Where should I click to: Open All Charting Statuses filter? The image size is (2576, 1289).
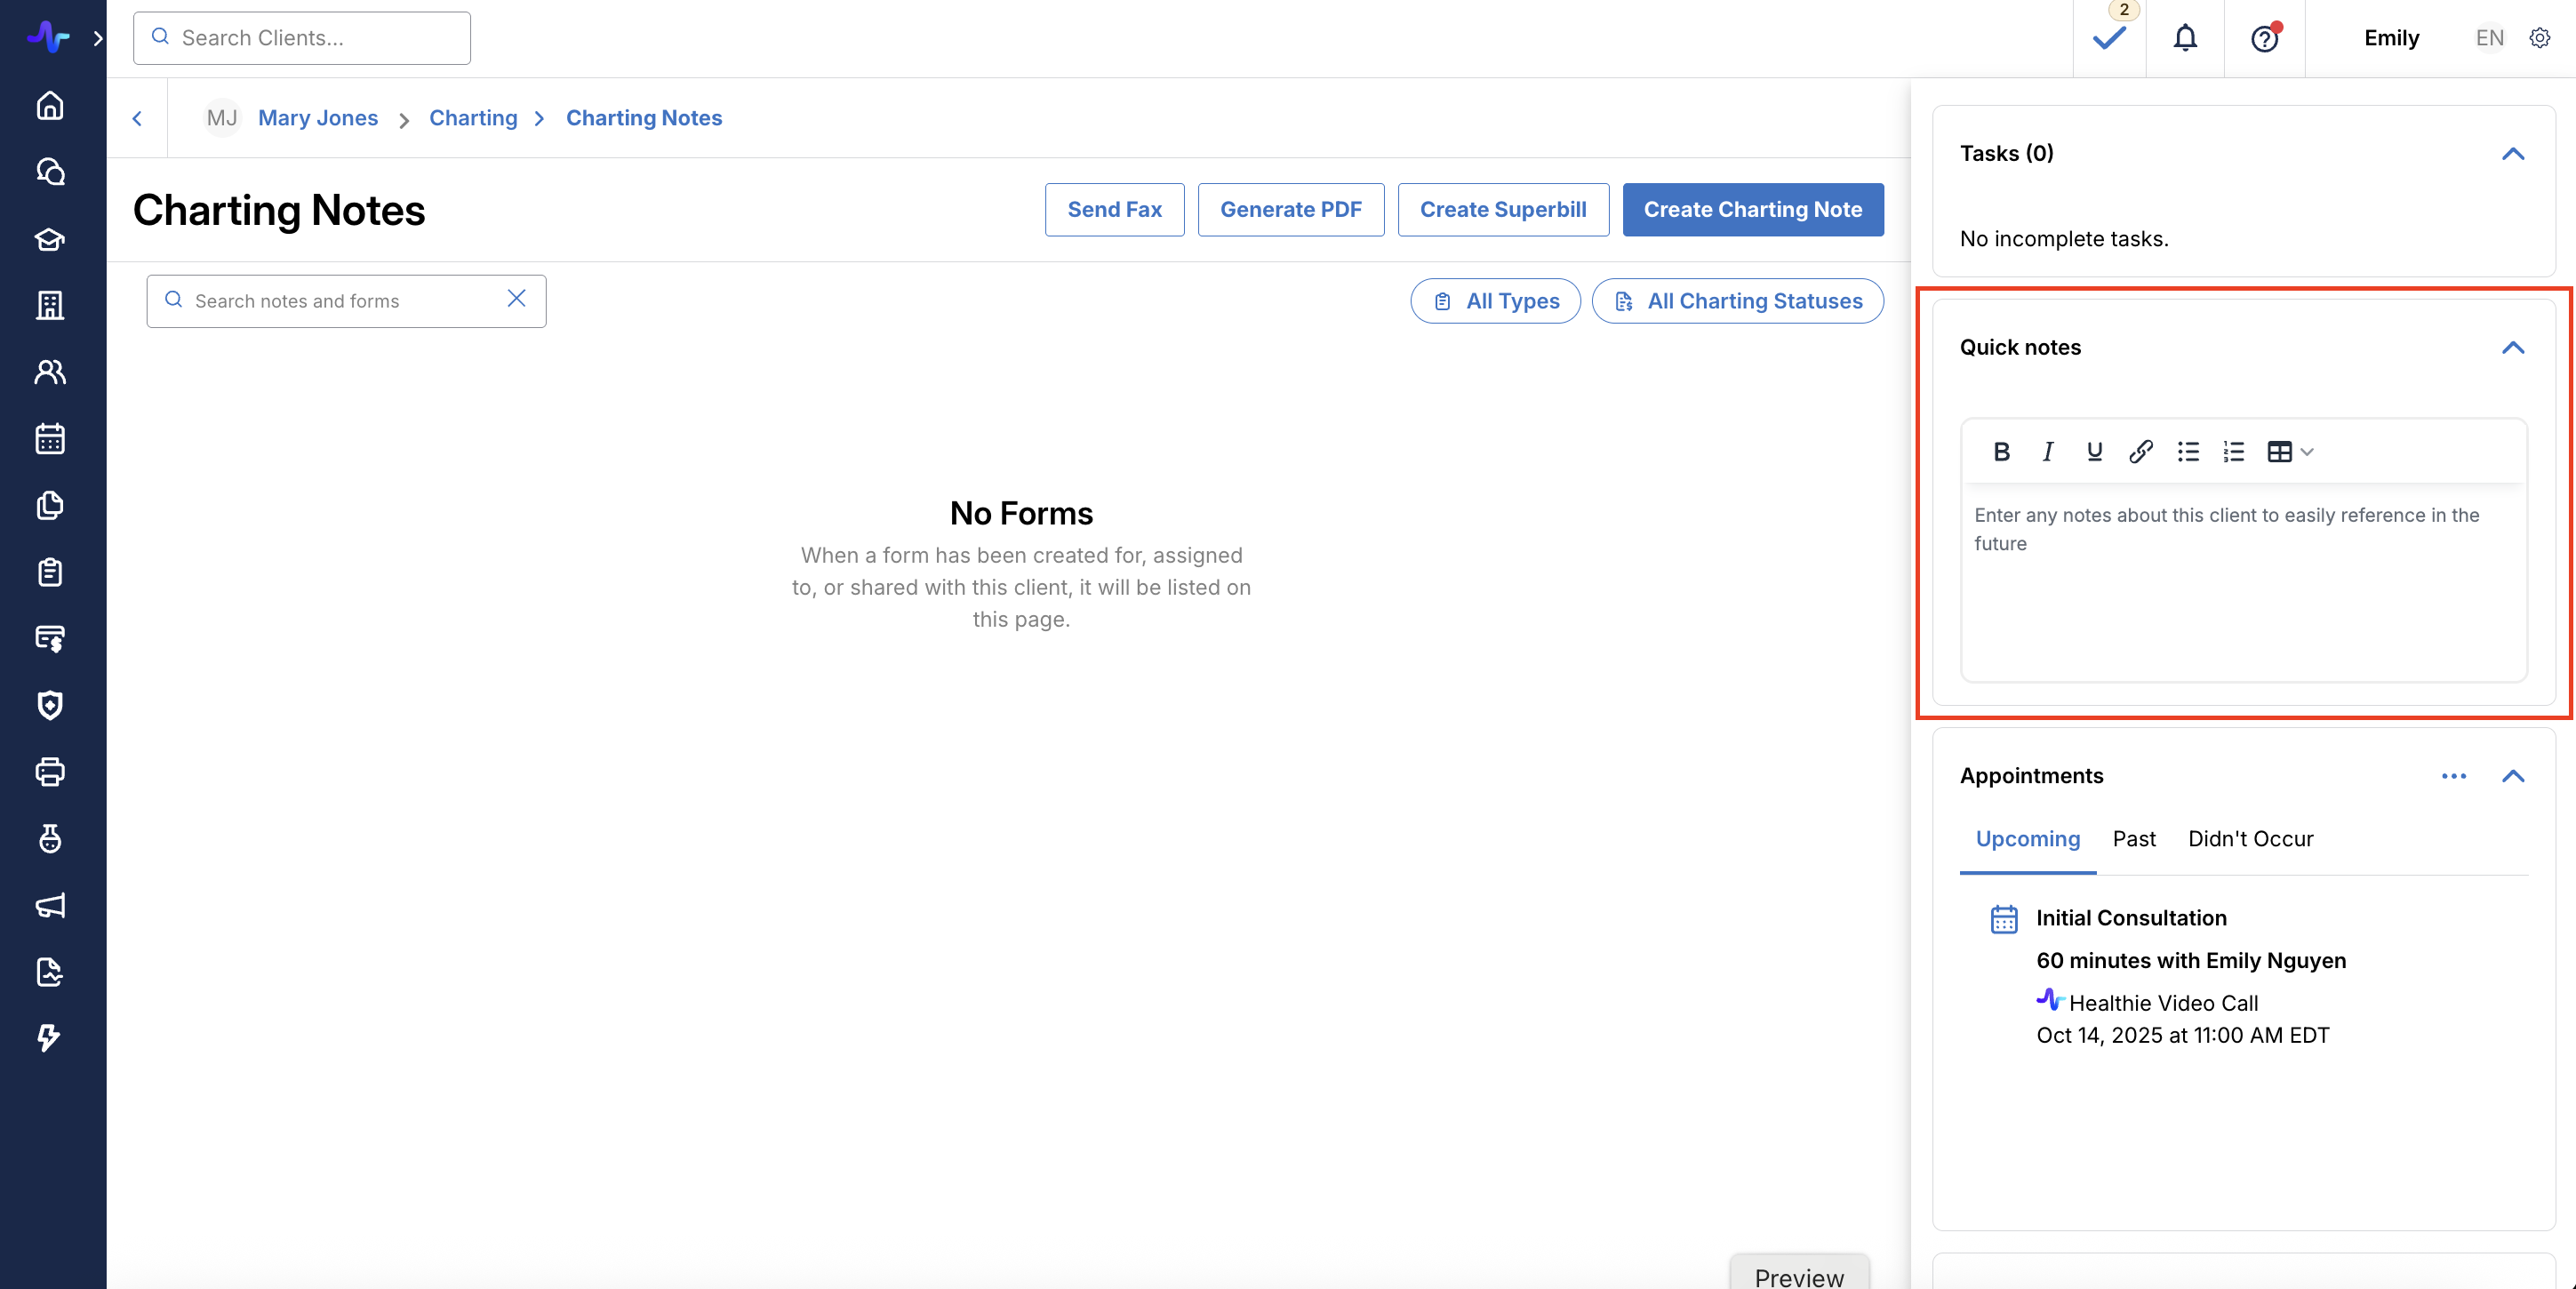[x=1737, y=301]
